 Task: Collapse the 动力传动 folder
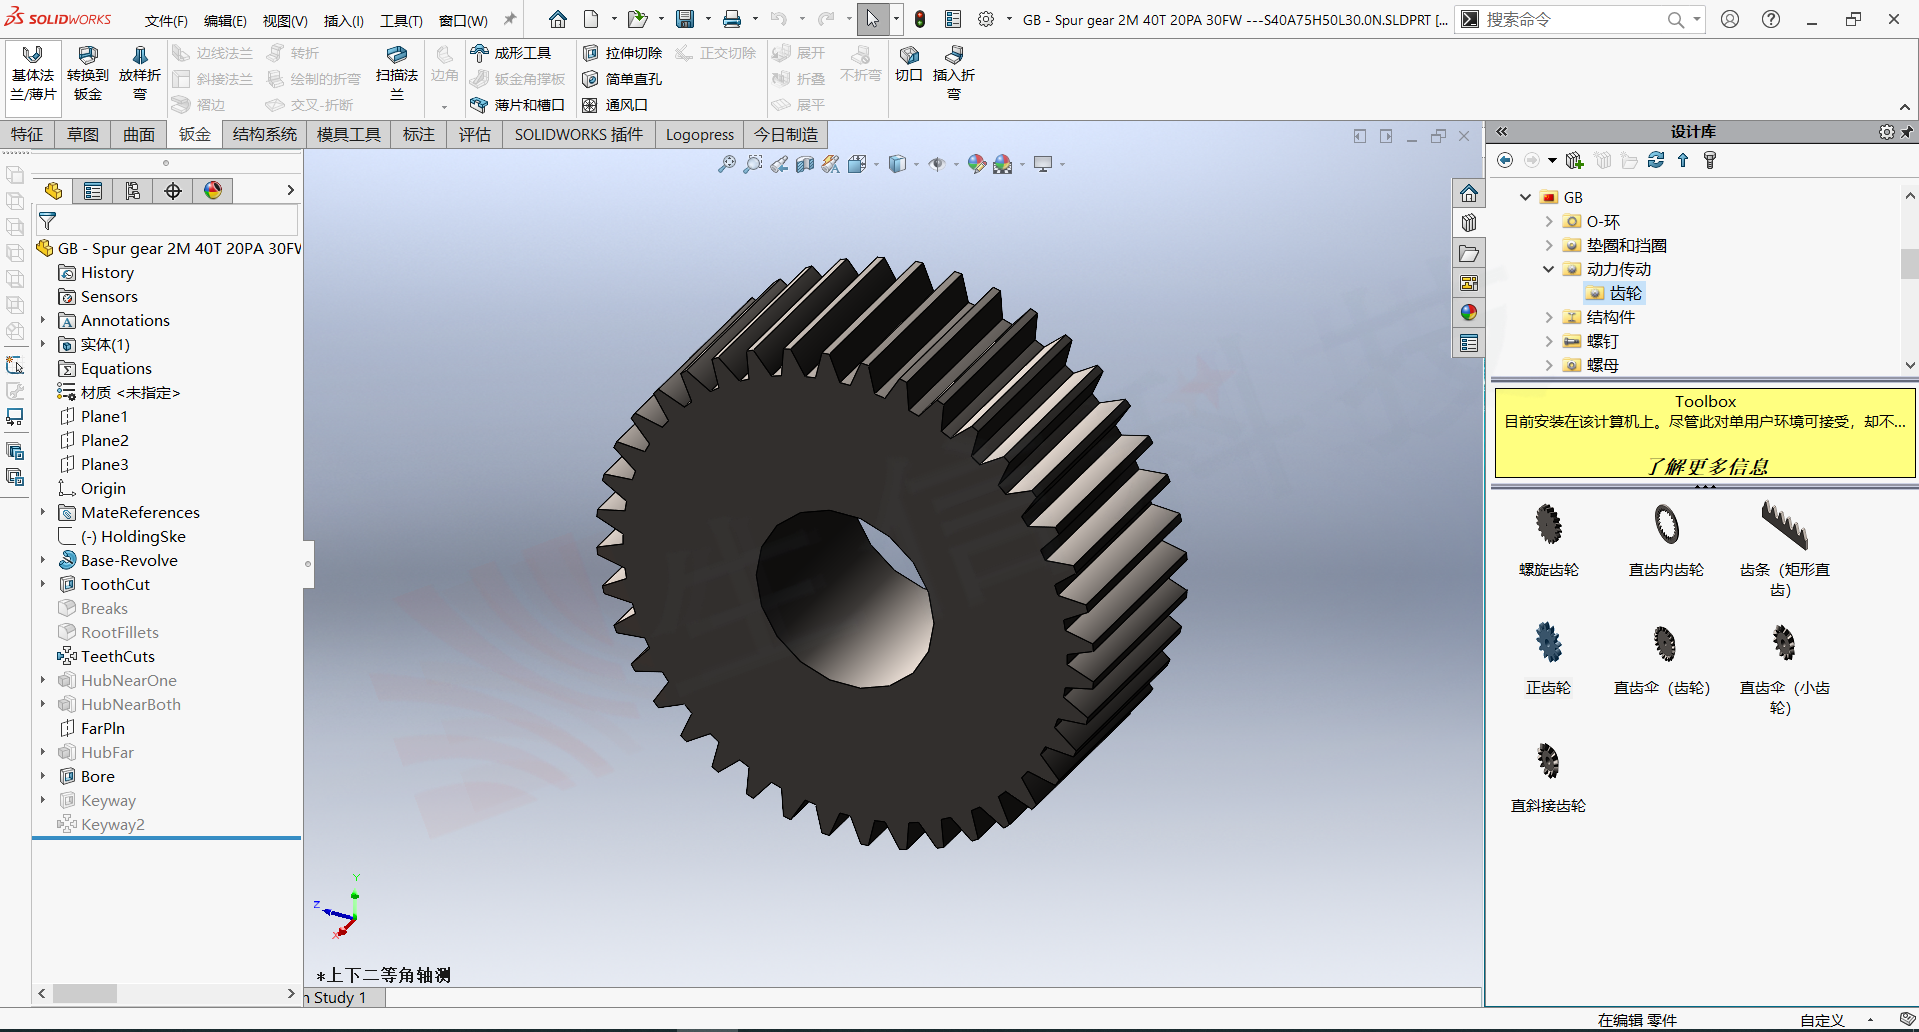(1548, 269)
